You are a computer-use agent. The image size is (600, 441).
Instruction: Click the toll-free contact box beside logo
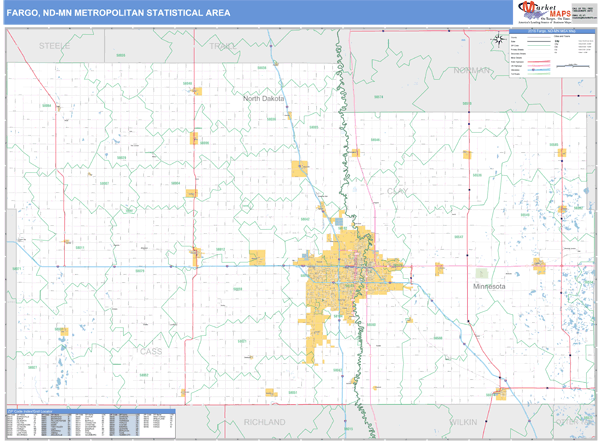point(582,12)
